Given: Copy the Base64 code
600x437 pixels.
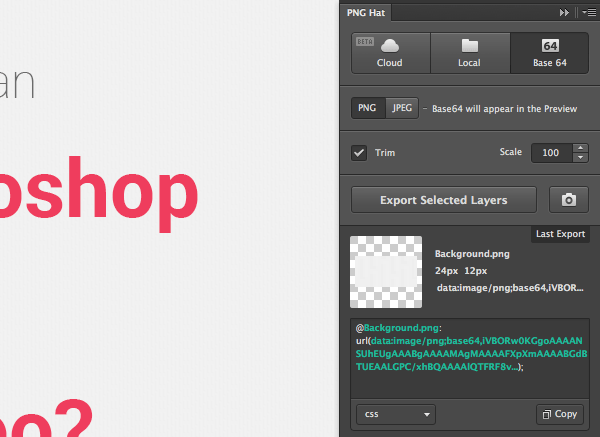Looking at the screenshot, I should [560, 414].
